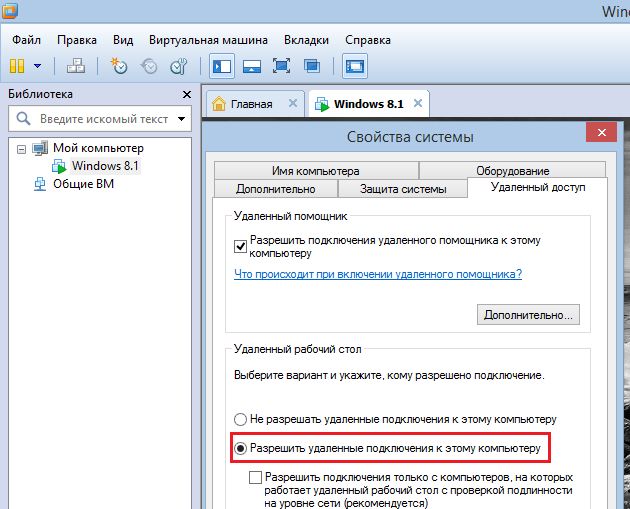Image resolution: width=630 pixels, height=509 pixels.
Task: Enable network level authentication checkbox
Action: click(x=256, y=477)
